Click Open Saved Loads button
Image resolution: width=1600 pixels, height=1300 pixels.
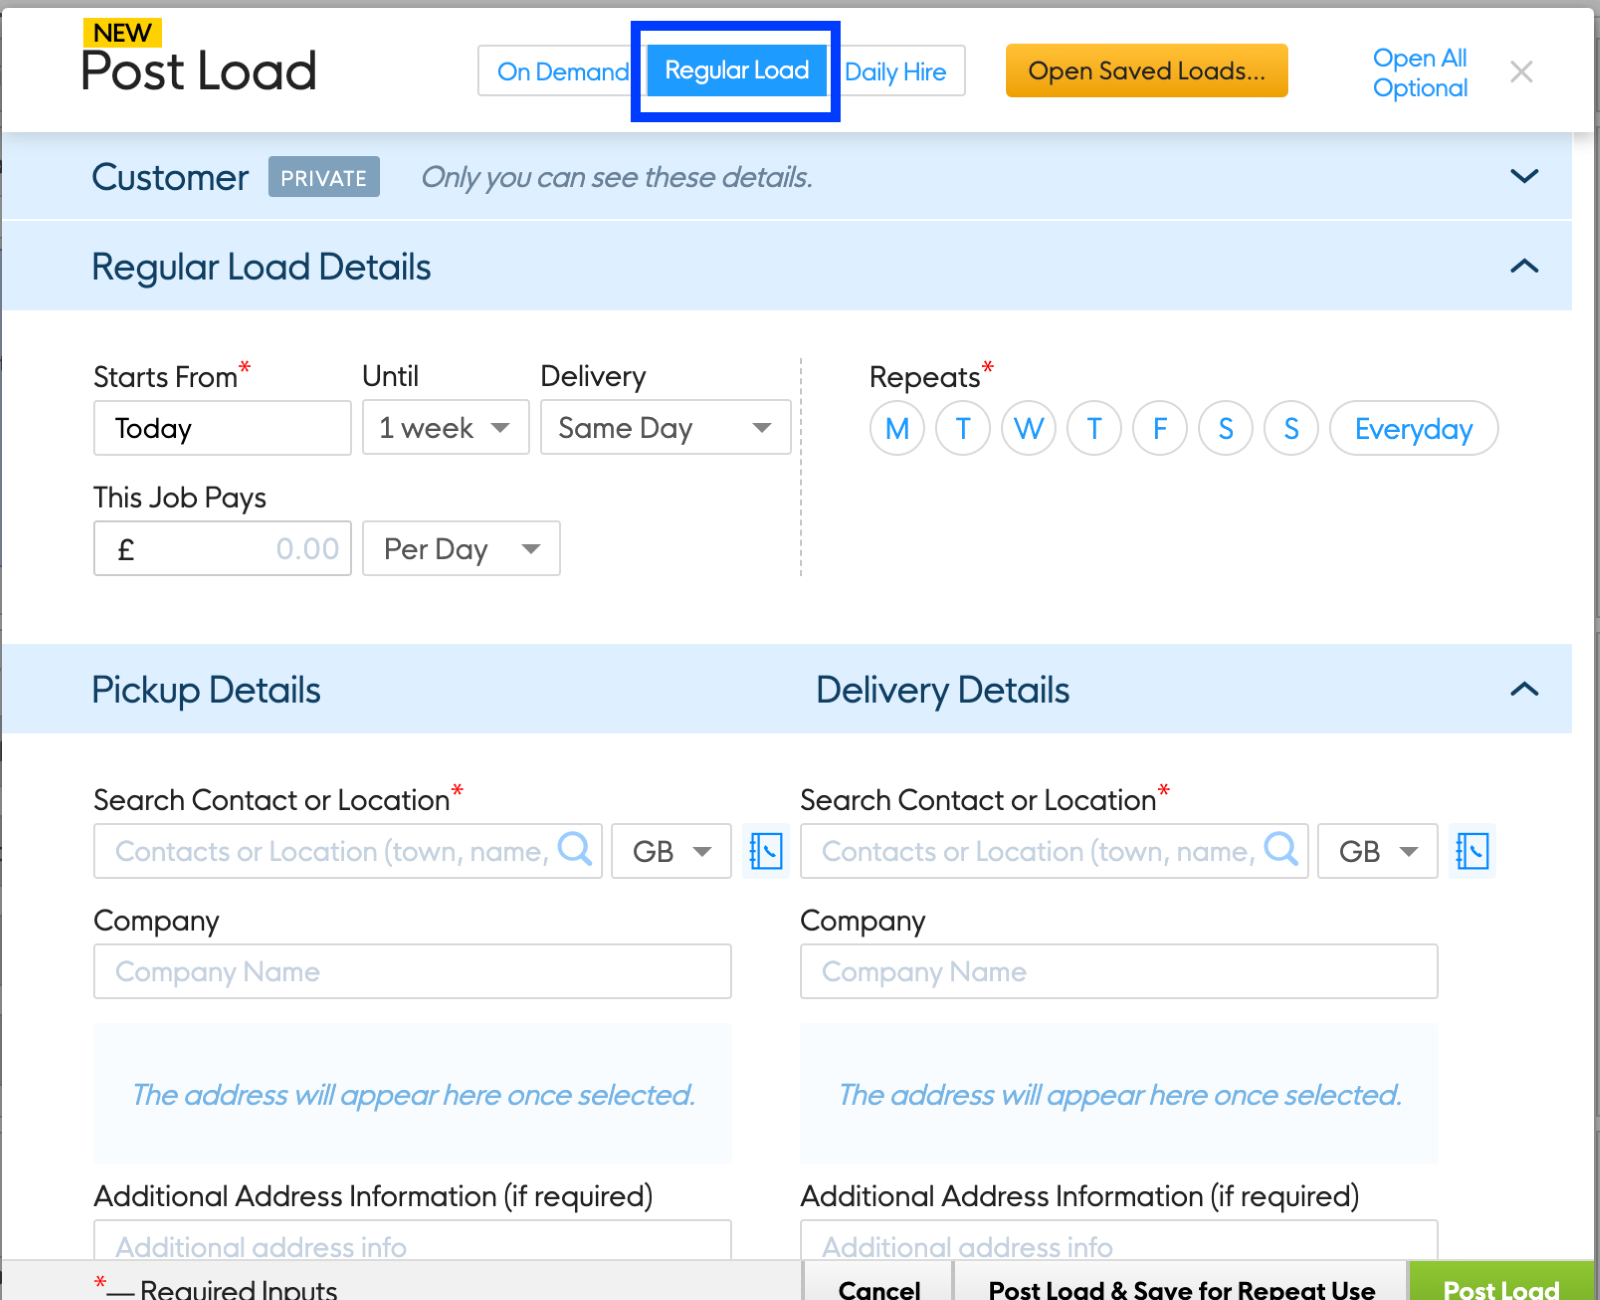[1146, 71]
